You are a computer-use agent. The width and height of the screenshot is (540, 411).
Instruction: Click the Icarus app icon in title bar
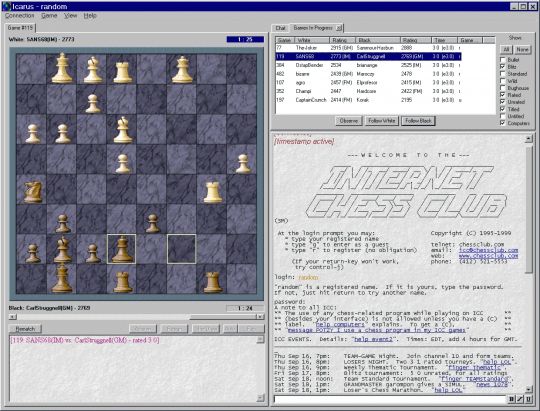coord(6,6)
